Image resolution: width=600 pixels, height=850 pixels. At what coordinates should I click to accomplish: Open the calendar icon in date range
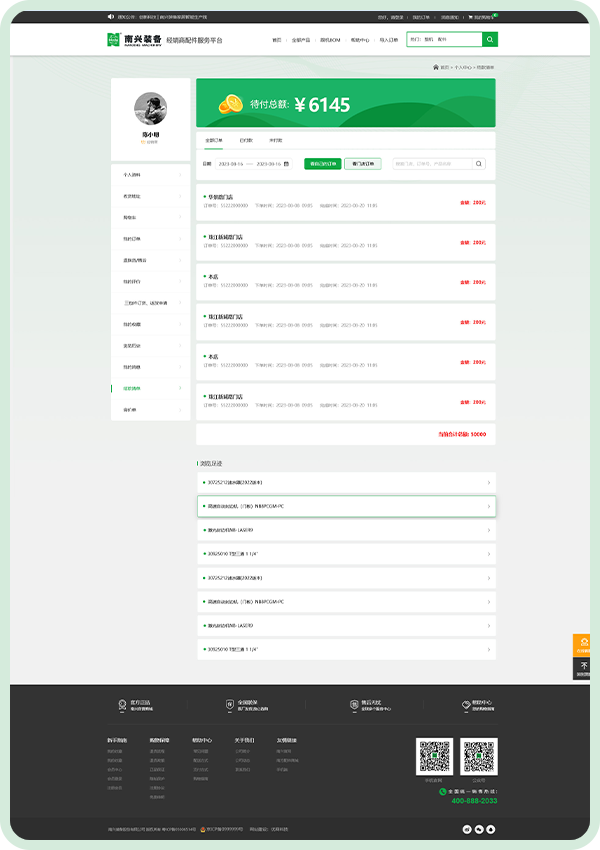287,163
